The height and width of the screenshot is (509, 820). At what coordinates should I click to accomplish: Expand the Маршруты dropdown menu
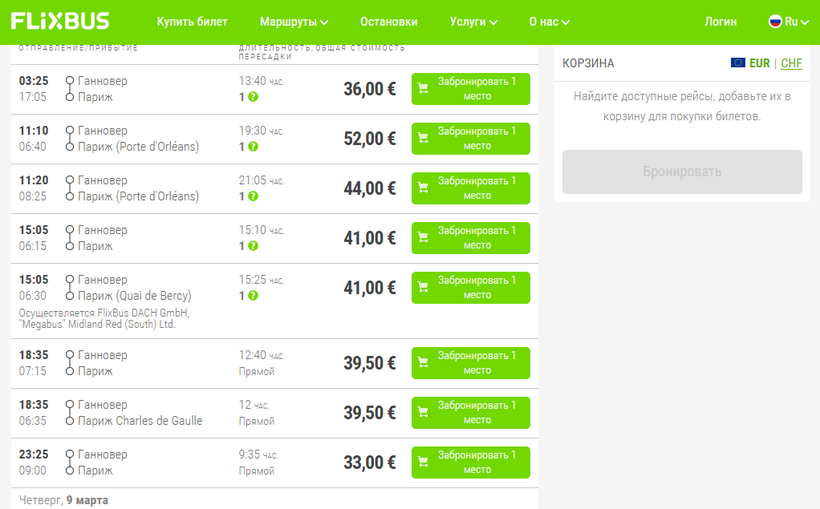293,22
